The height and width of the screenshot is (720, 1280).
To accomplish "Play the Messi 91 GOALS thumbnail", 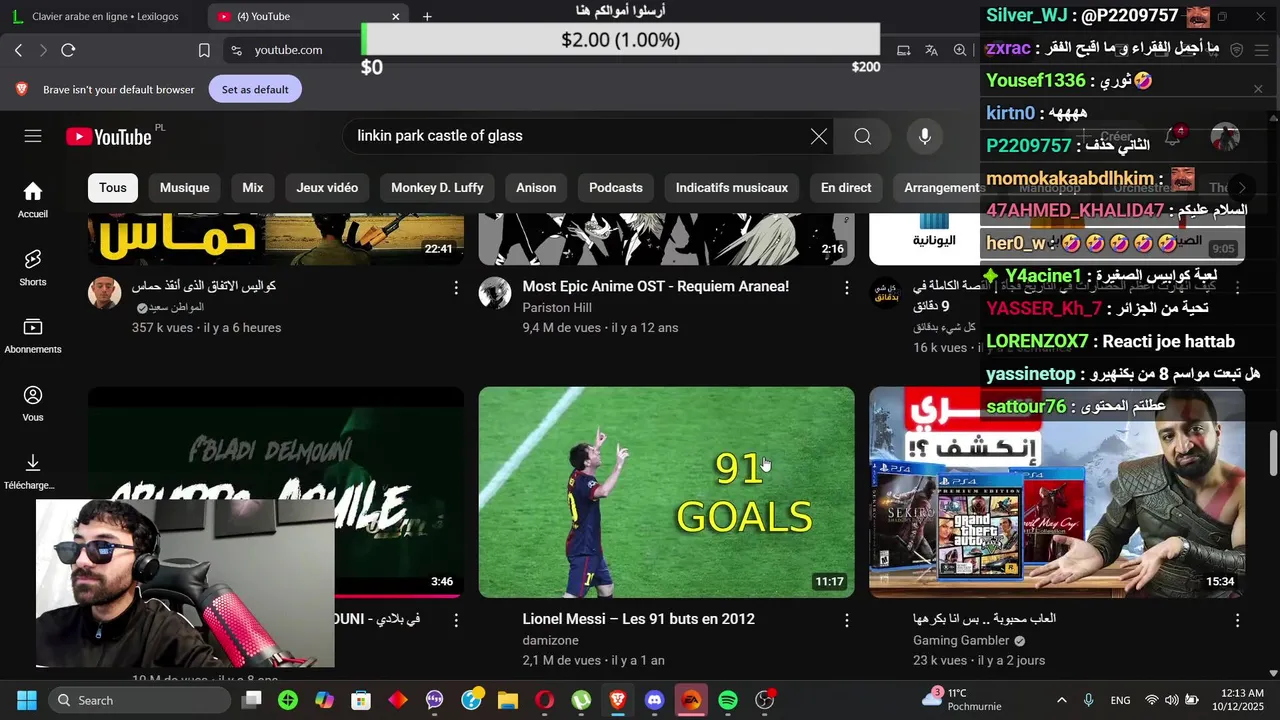I will point(666,492).
